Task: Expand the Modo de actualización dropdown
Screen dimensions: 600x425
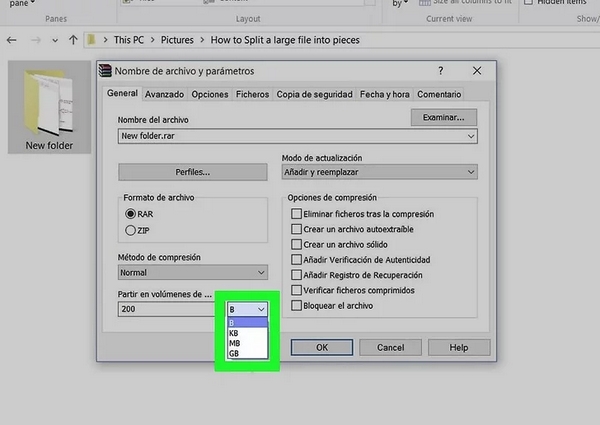Action: pos(380,172)
